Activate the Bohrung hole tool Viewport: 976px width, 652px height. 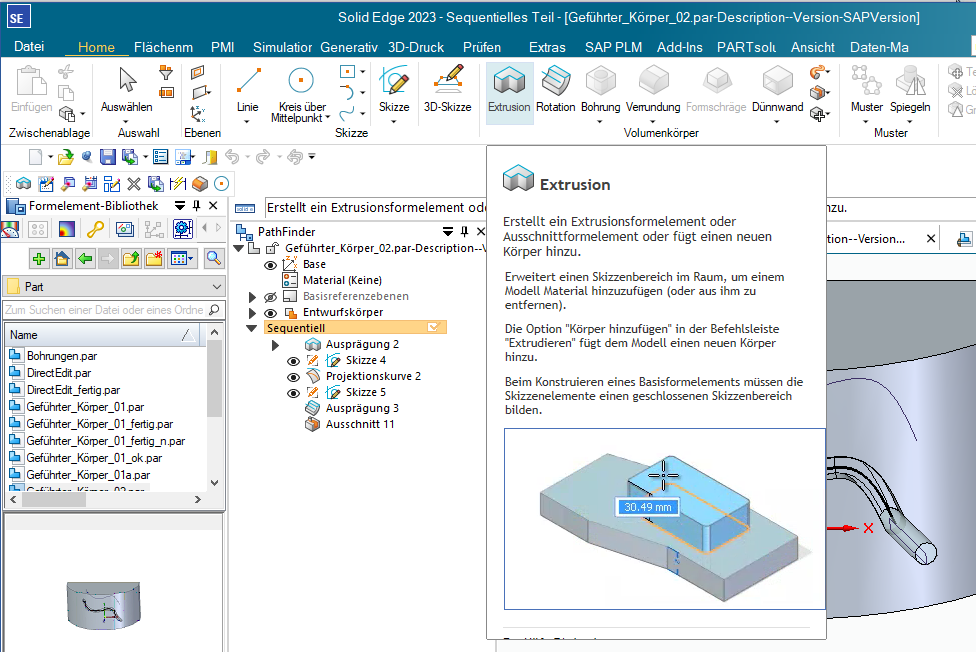point(601,91)
